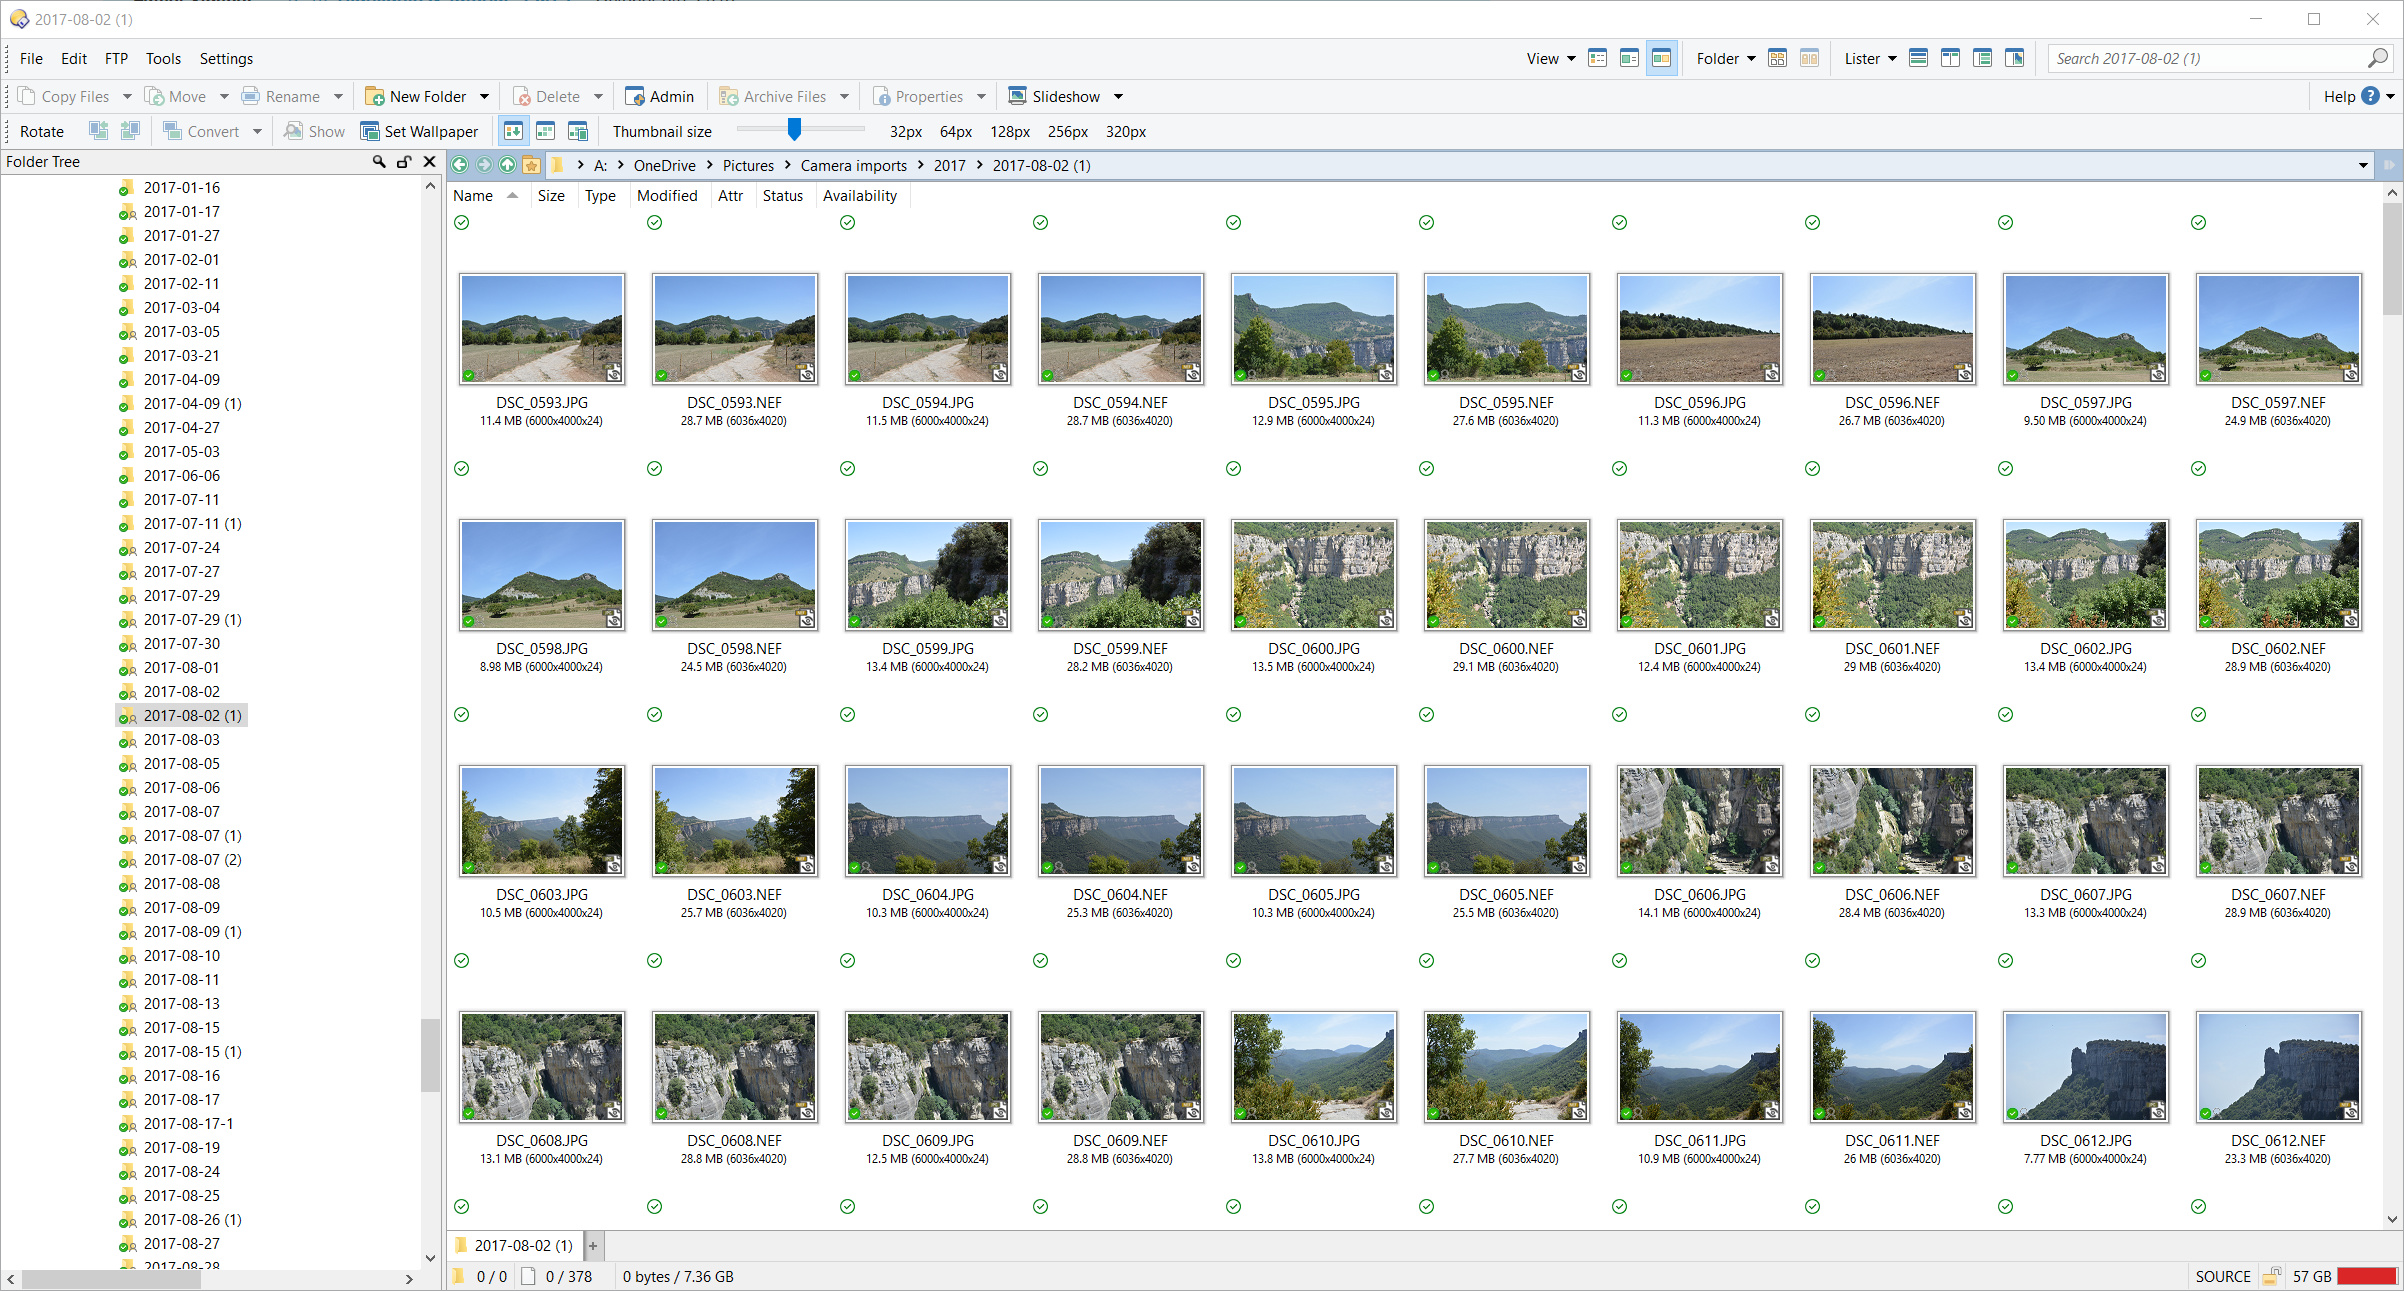
Task: Expand the path bar history dropdown
Action: [2363, 165]
